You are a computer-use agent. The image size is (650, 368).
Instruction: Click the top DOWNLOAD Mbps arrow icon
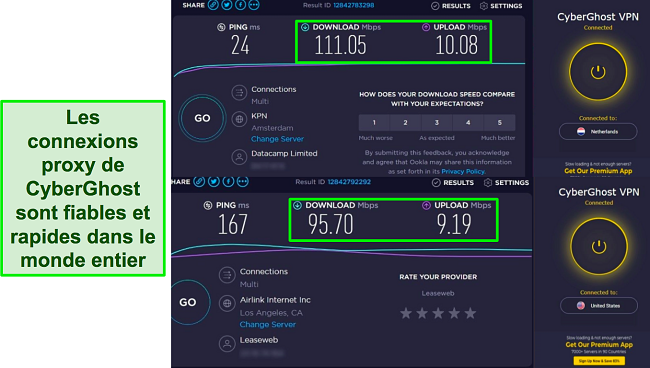(305, 27)
